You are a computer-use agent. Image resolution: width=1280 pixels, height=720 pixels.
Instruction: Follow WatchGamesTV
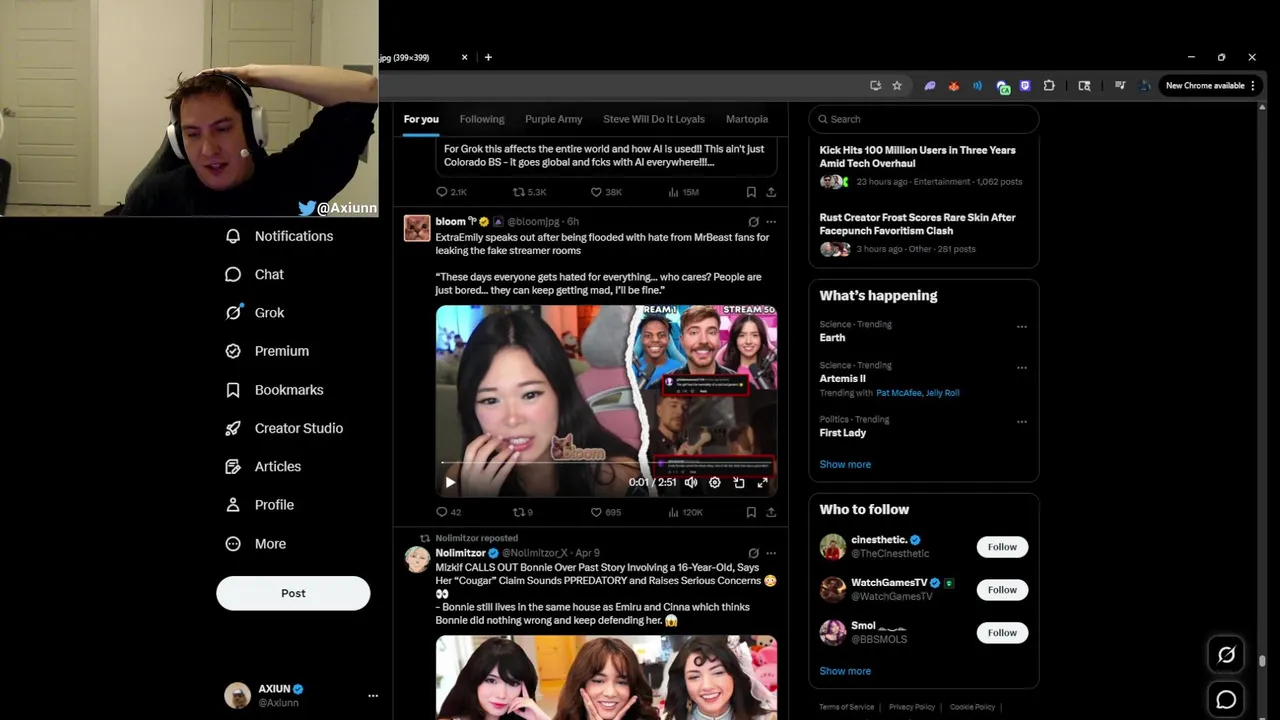pos(1002,590)
